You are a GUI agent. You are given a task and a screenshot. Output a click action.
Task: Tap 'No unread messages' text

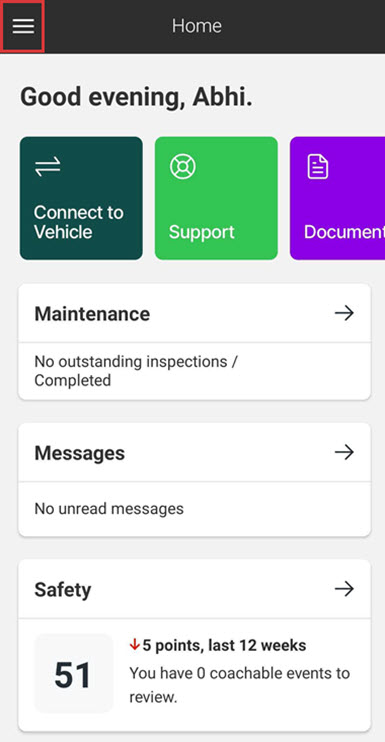click(x=109, y=509)
